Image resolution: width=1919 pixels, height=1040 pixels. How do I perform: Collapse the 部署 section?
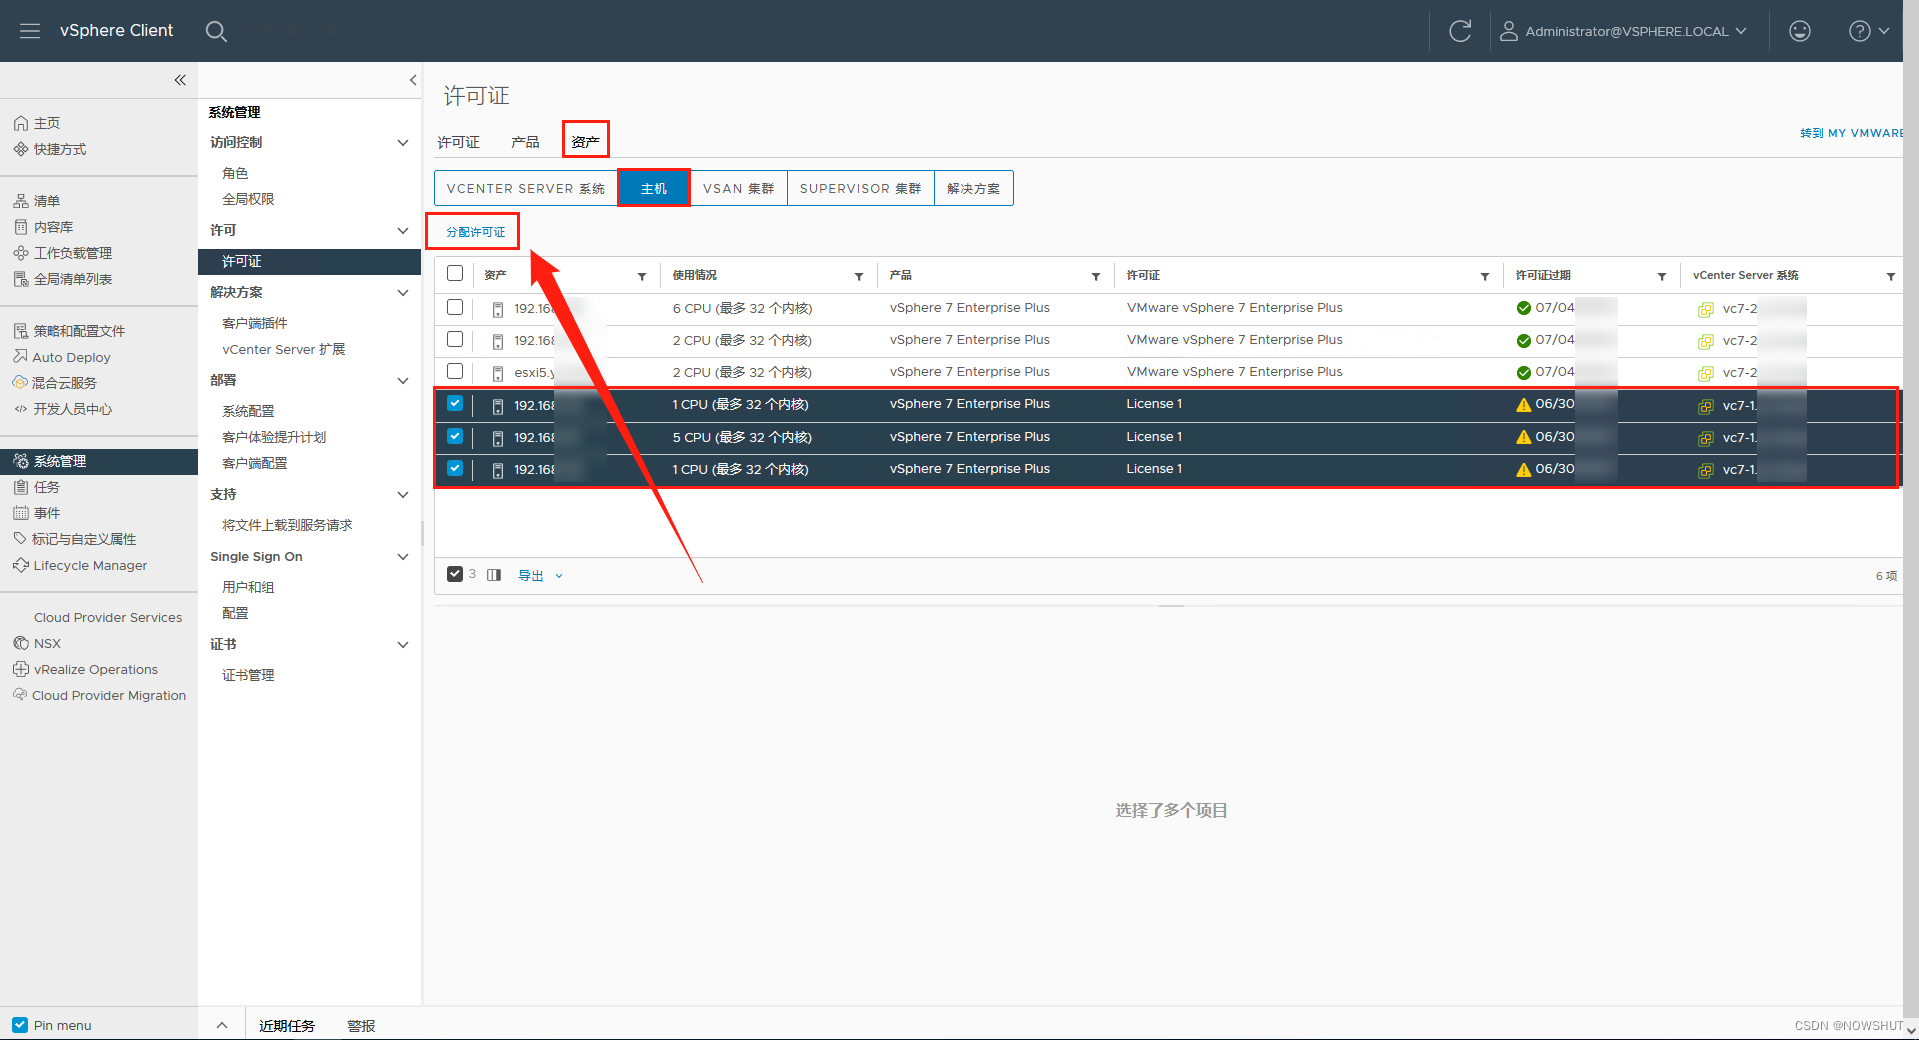click(x=403, y=381)
